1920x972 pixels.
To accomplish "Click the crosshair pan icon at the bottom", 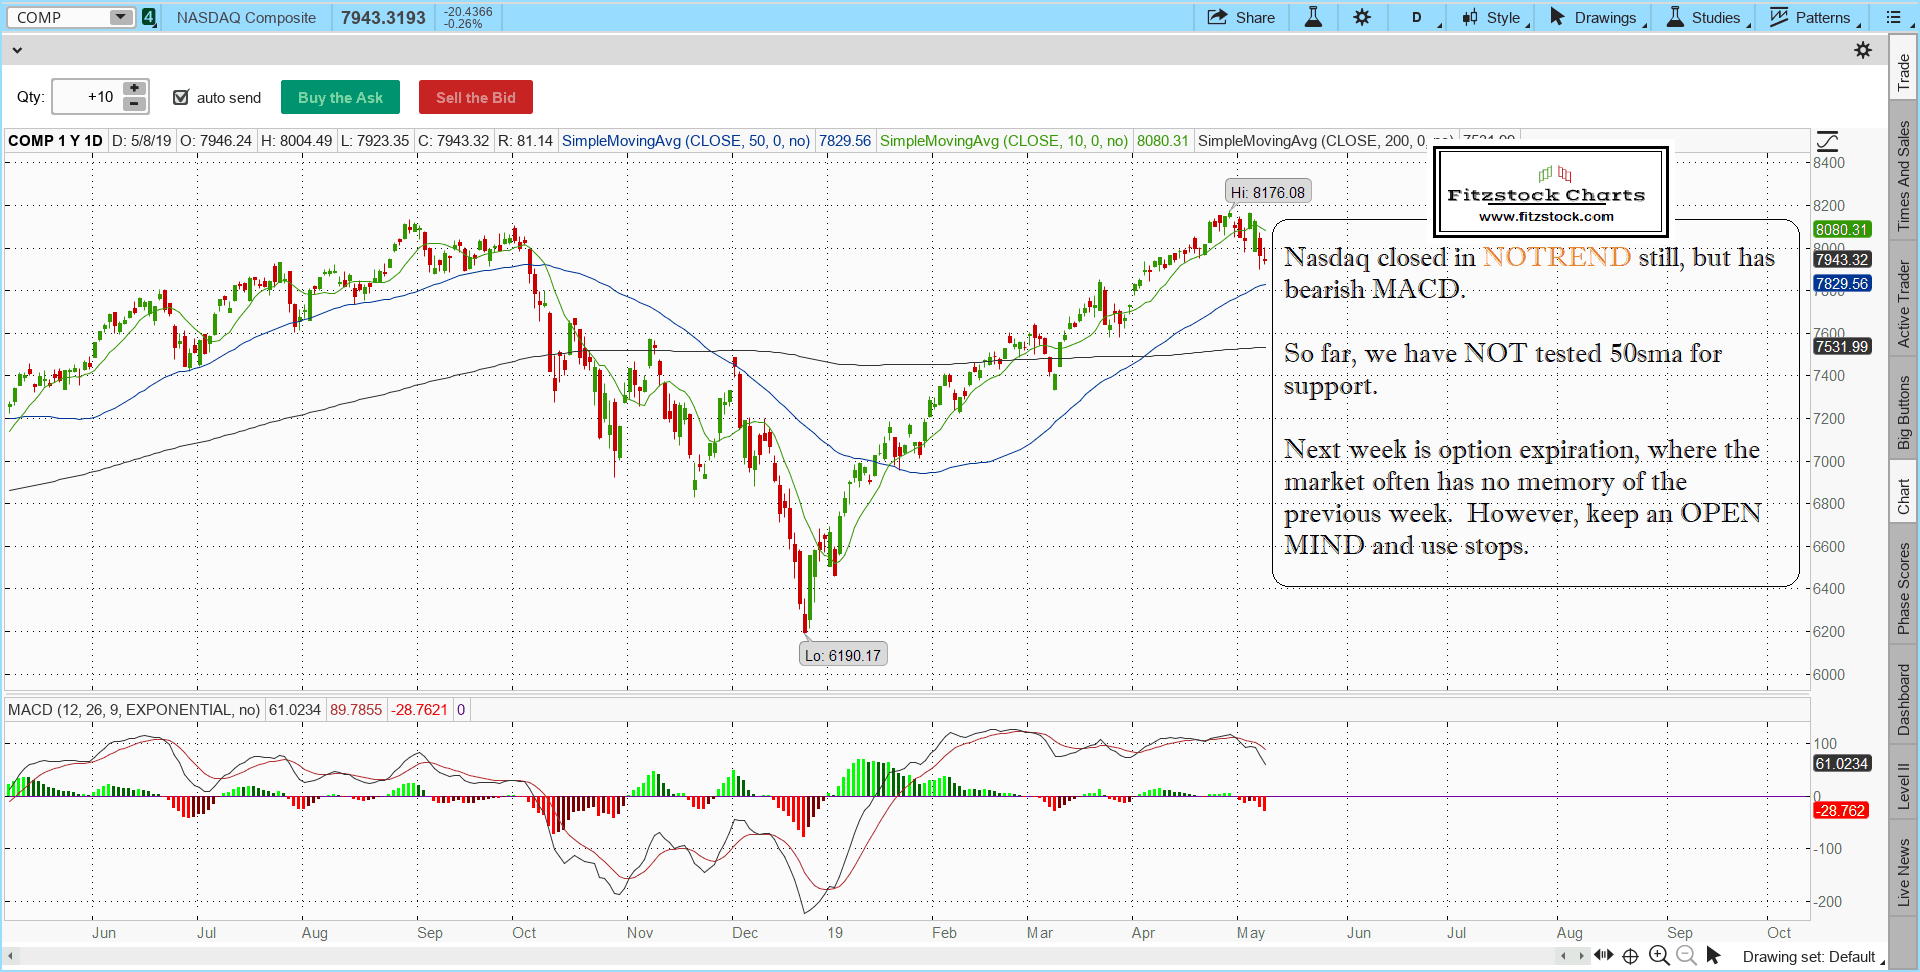I will [x=1630, y=955].
